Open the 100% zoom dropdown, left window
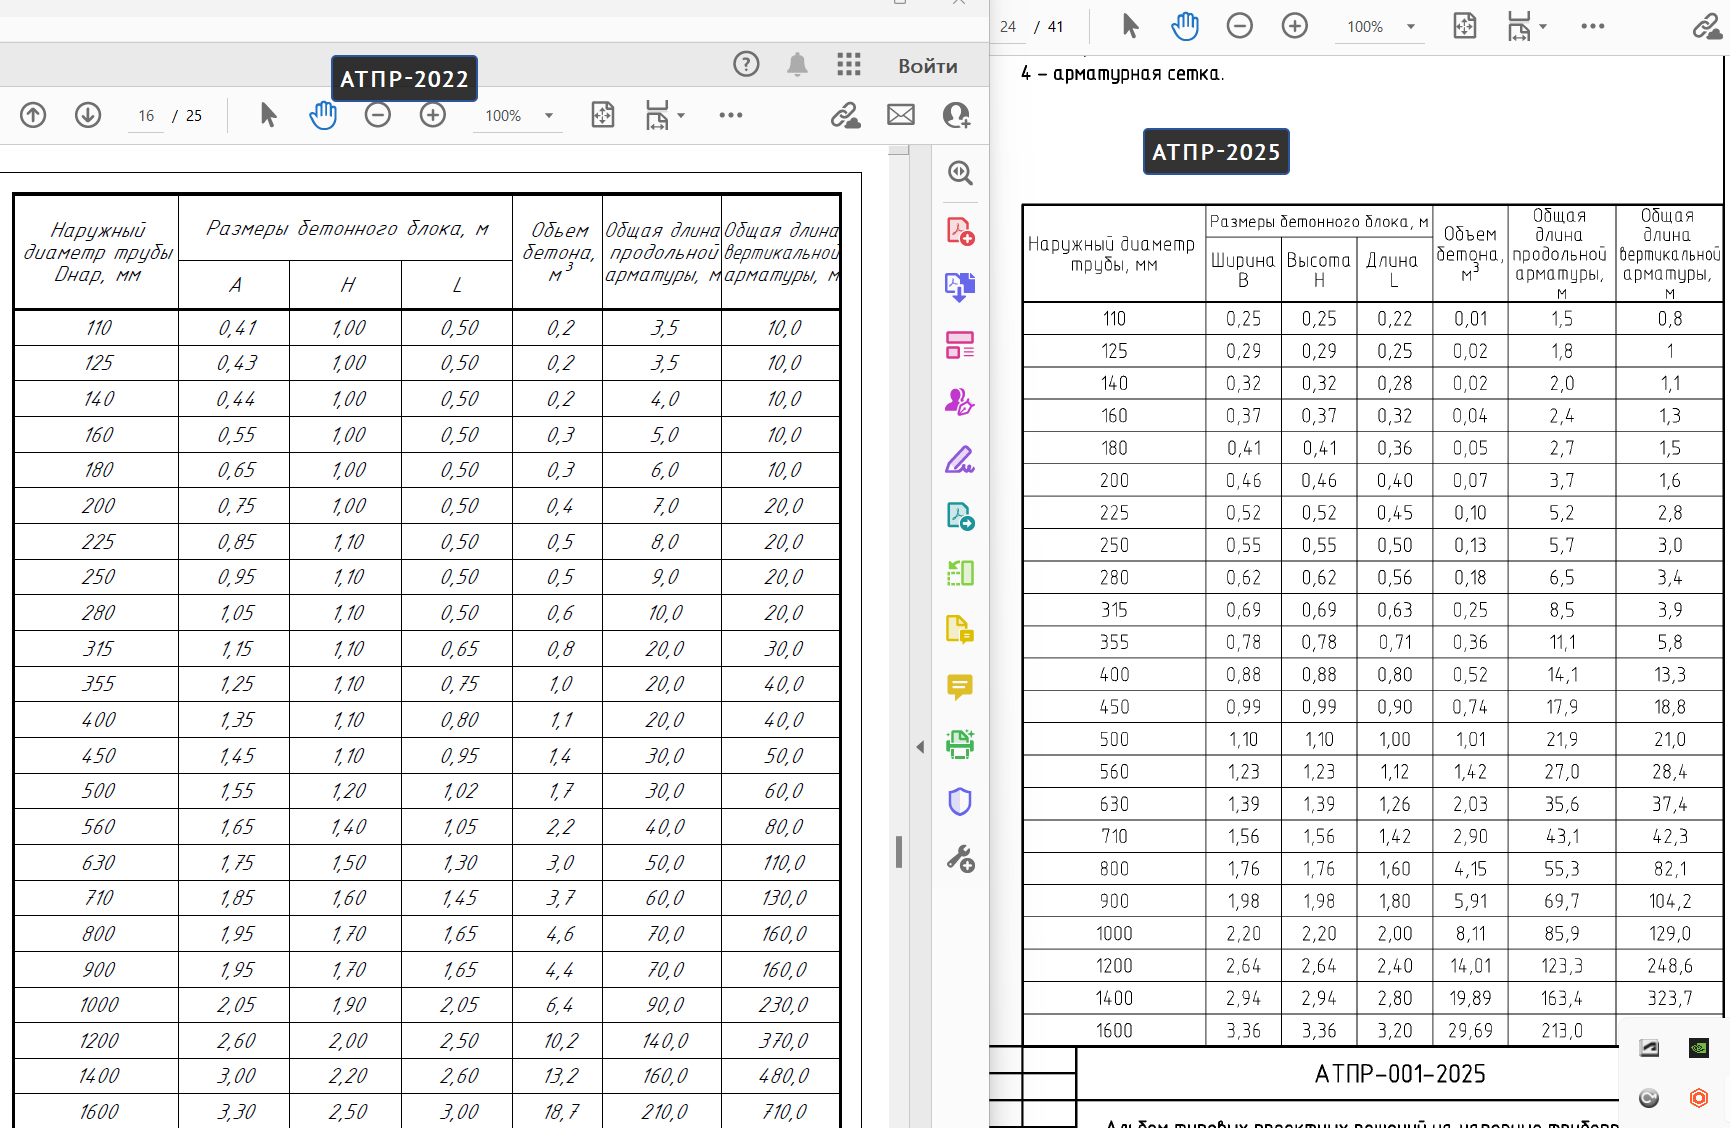This screenshot has height=1128, width=1730. coord(518,116)
